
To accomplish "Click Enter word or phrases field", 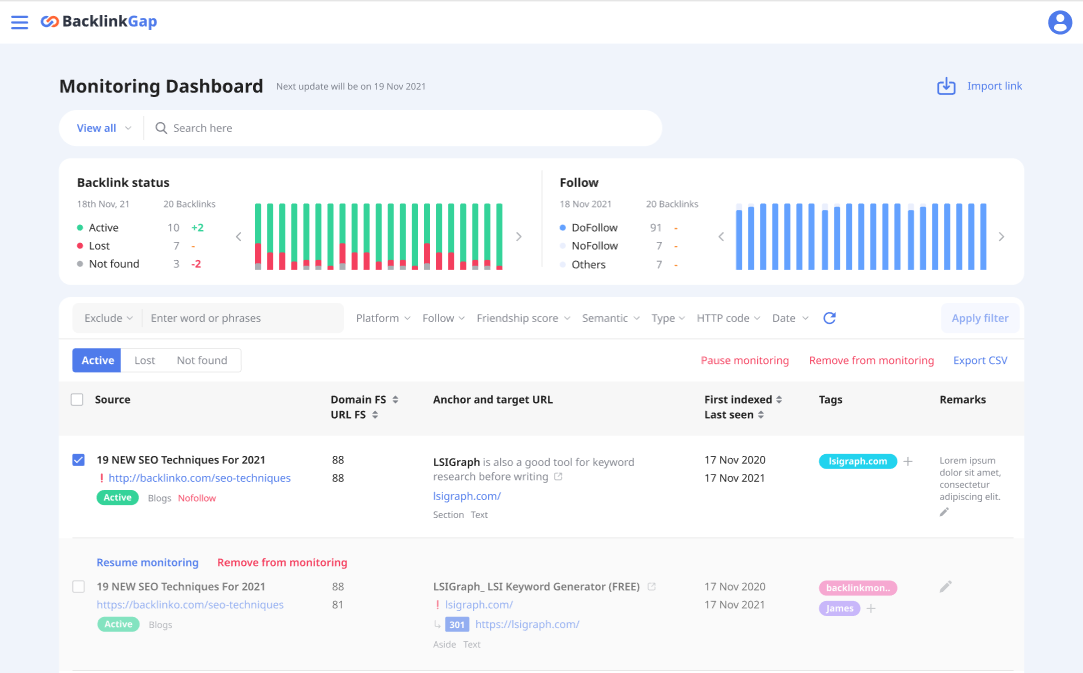I will point(242,318).
